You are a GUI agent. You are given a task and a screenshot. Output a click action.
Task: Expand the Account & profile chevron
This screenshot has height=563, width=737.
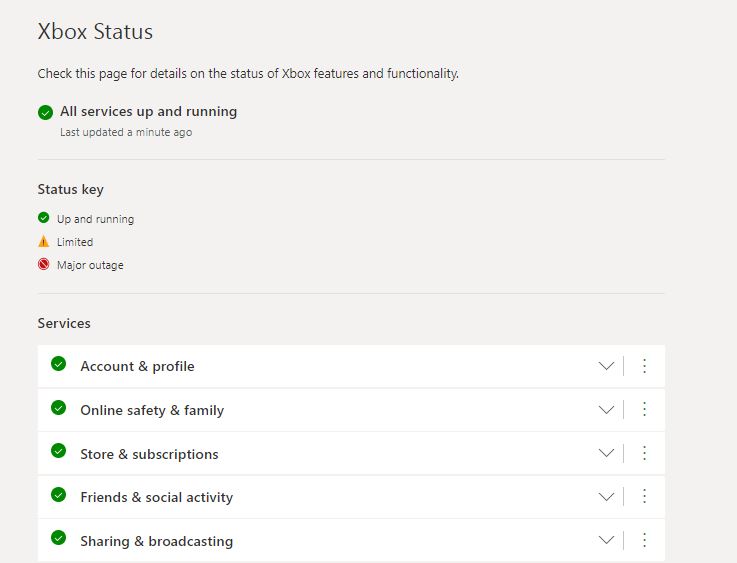pyautogui.click(x=606, y=366)
